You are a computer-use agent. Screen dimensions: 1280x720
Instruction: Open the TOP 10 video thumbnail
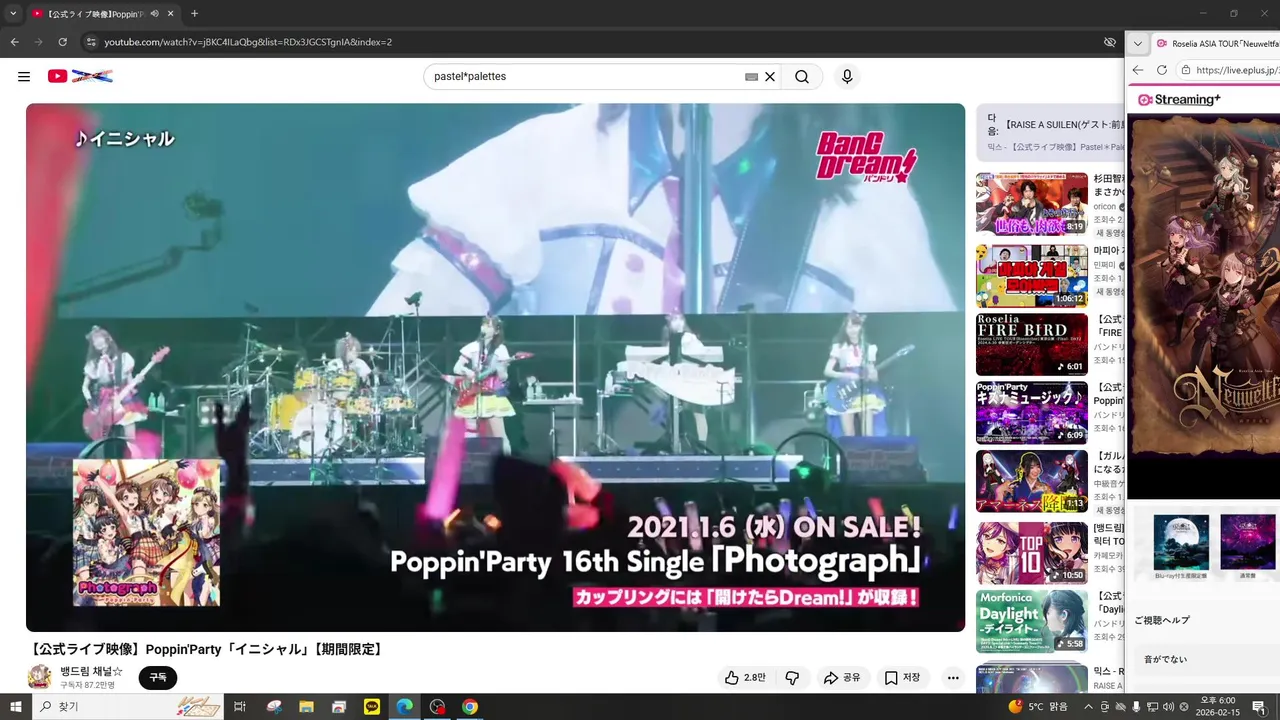[x=1031, y=552]
